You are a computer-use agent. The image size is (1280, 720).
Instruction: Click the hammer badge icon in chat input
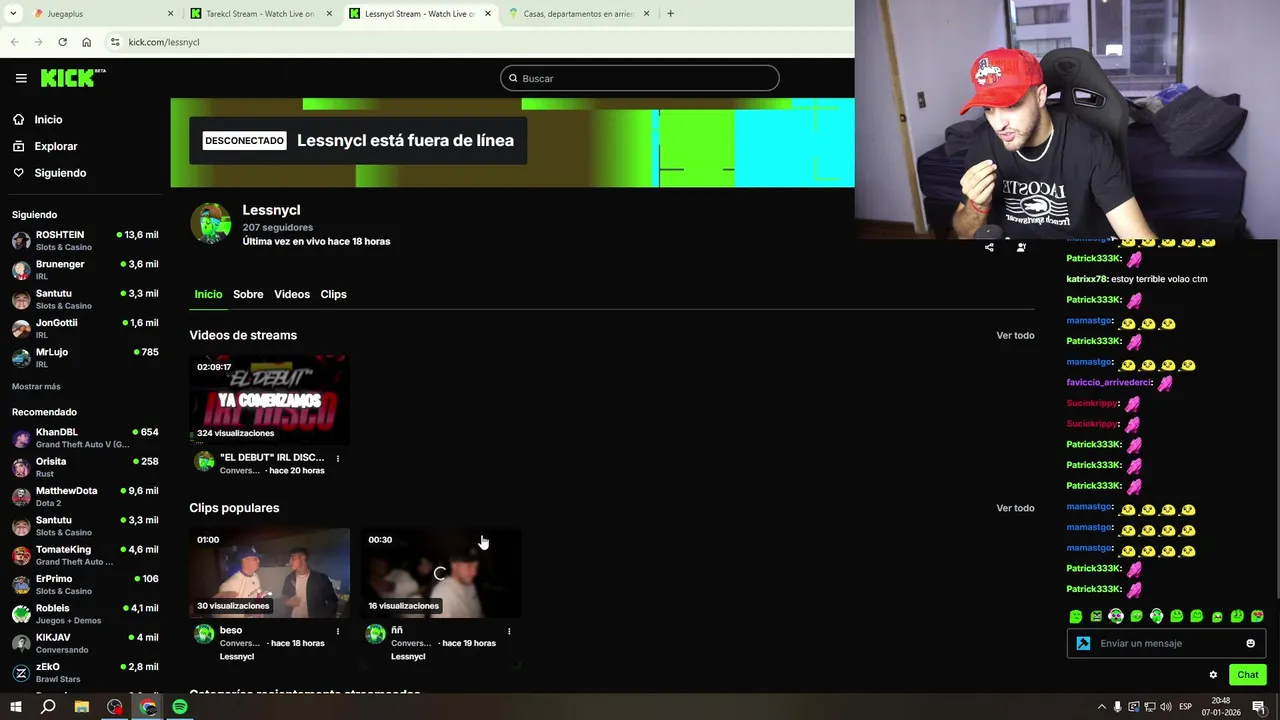(1083, 643)
